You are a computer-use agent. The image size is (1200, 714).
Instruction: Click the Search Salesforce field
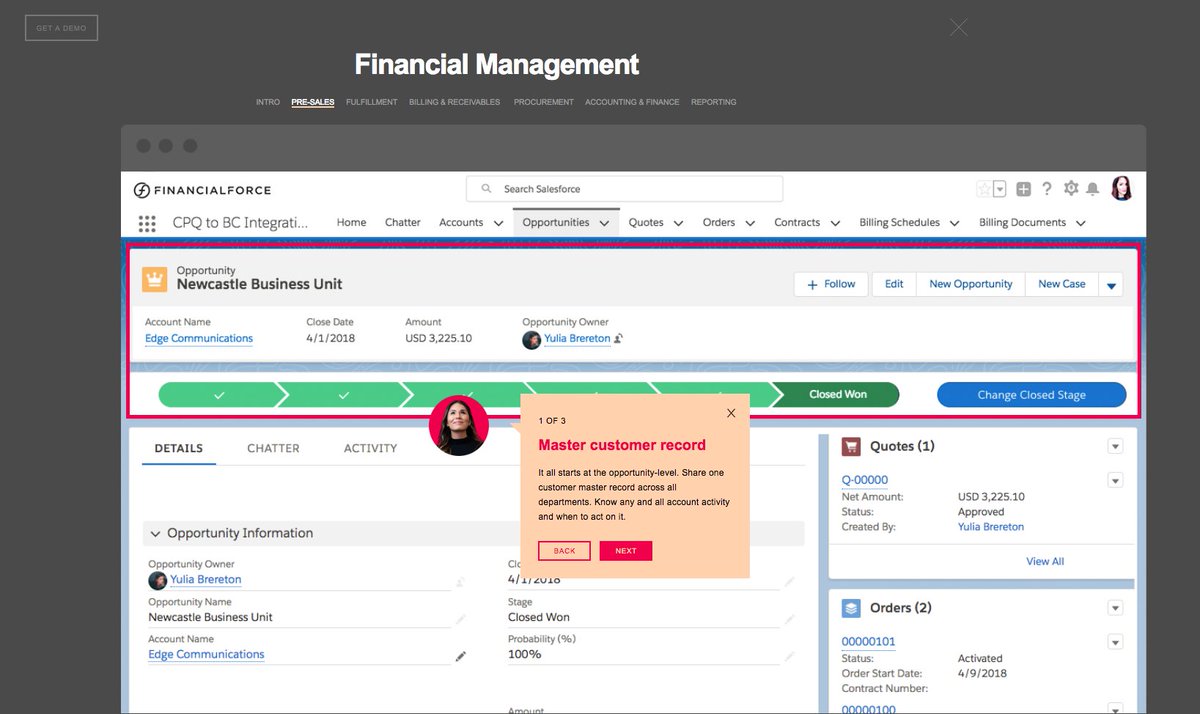coord(624,189)
